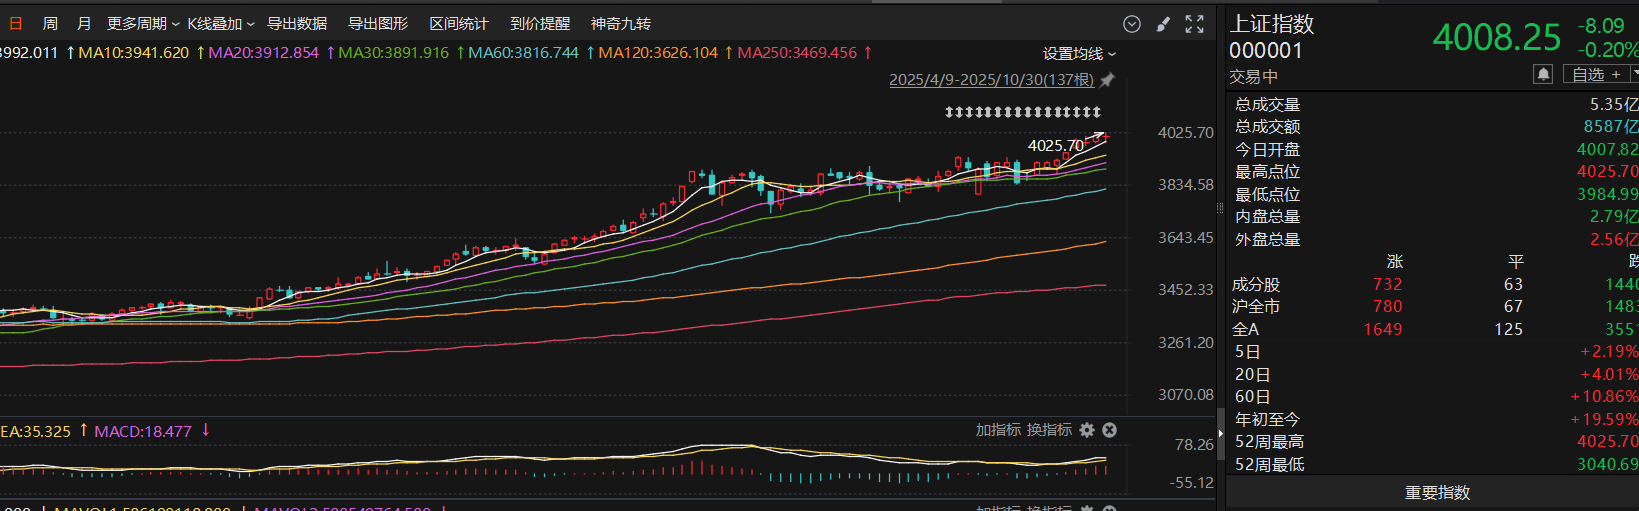Click the 交易中 trading status text
1639x511 pixels.
click(x=1253, y=77)
